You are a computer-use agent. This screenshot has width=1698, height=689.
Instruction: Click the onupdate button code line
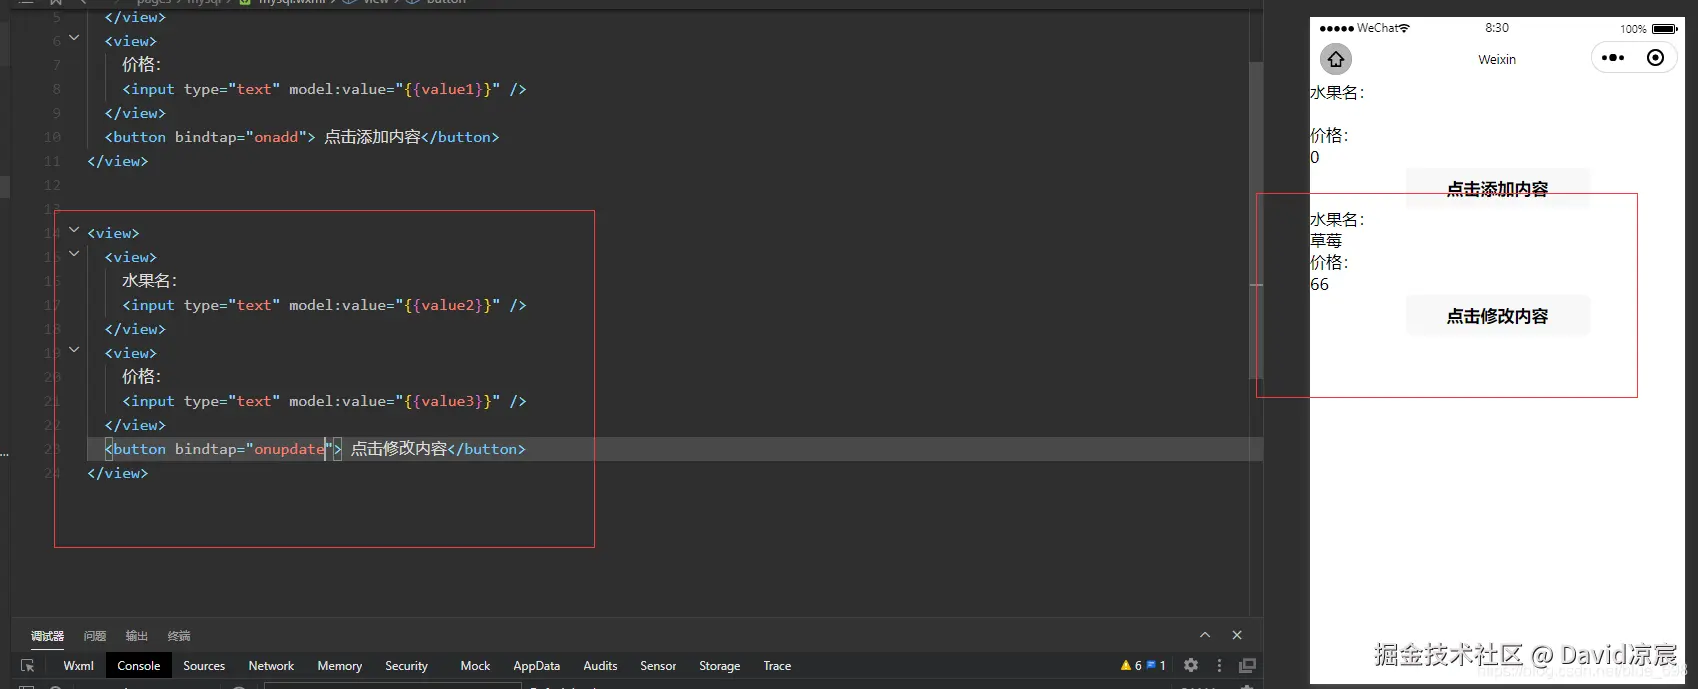pyautogui.click(x=315, y=449)
